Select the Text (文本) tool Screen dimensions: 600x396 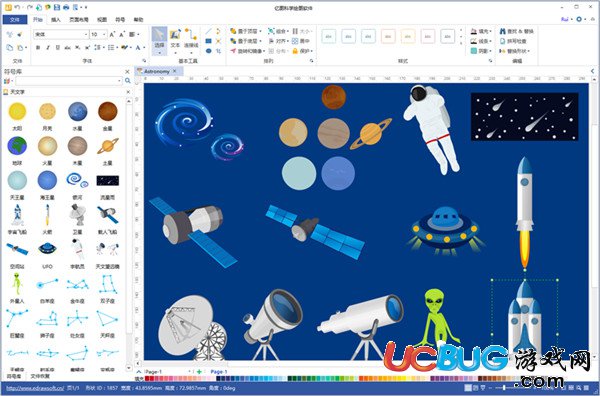[x=175, y=38]
